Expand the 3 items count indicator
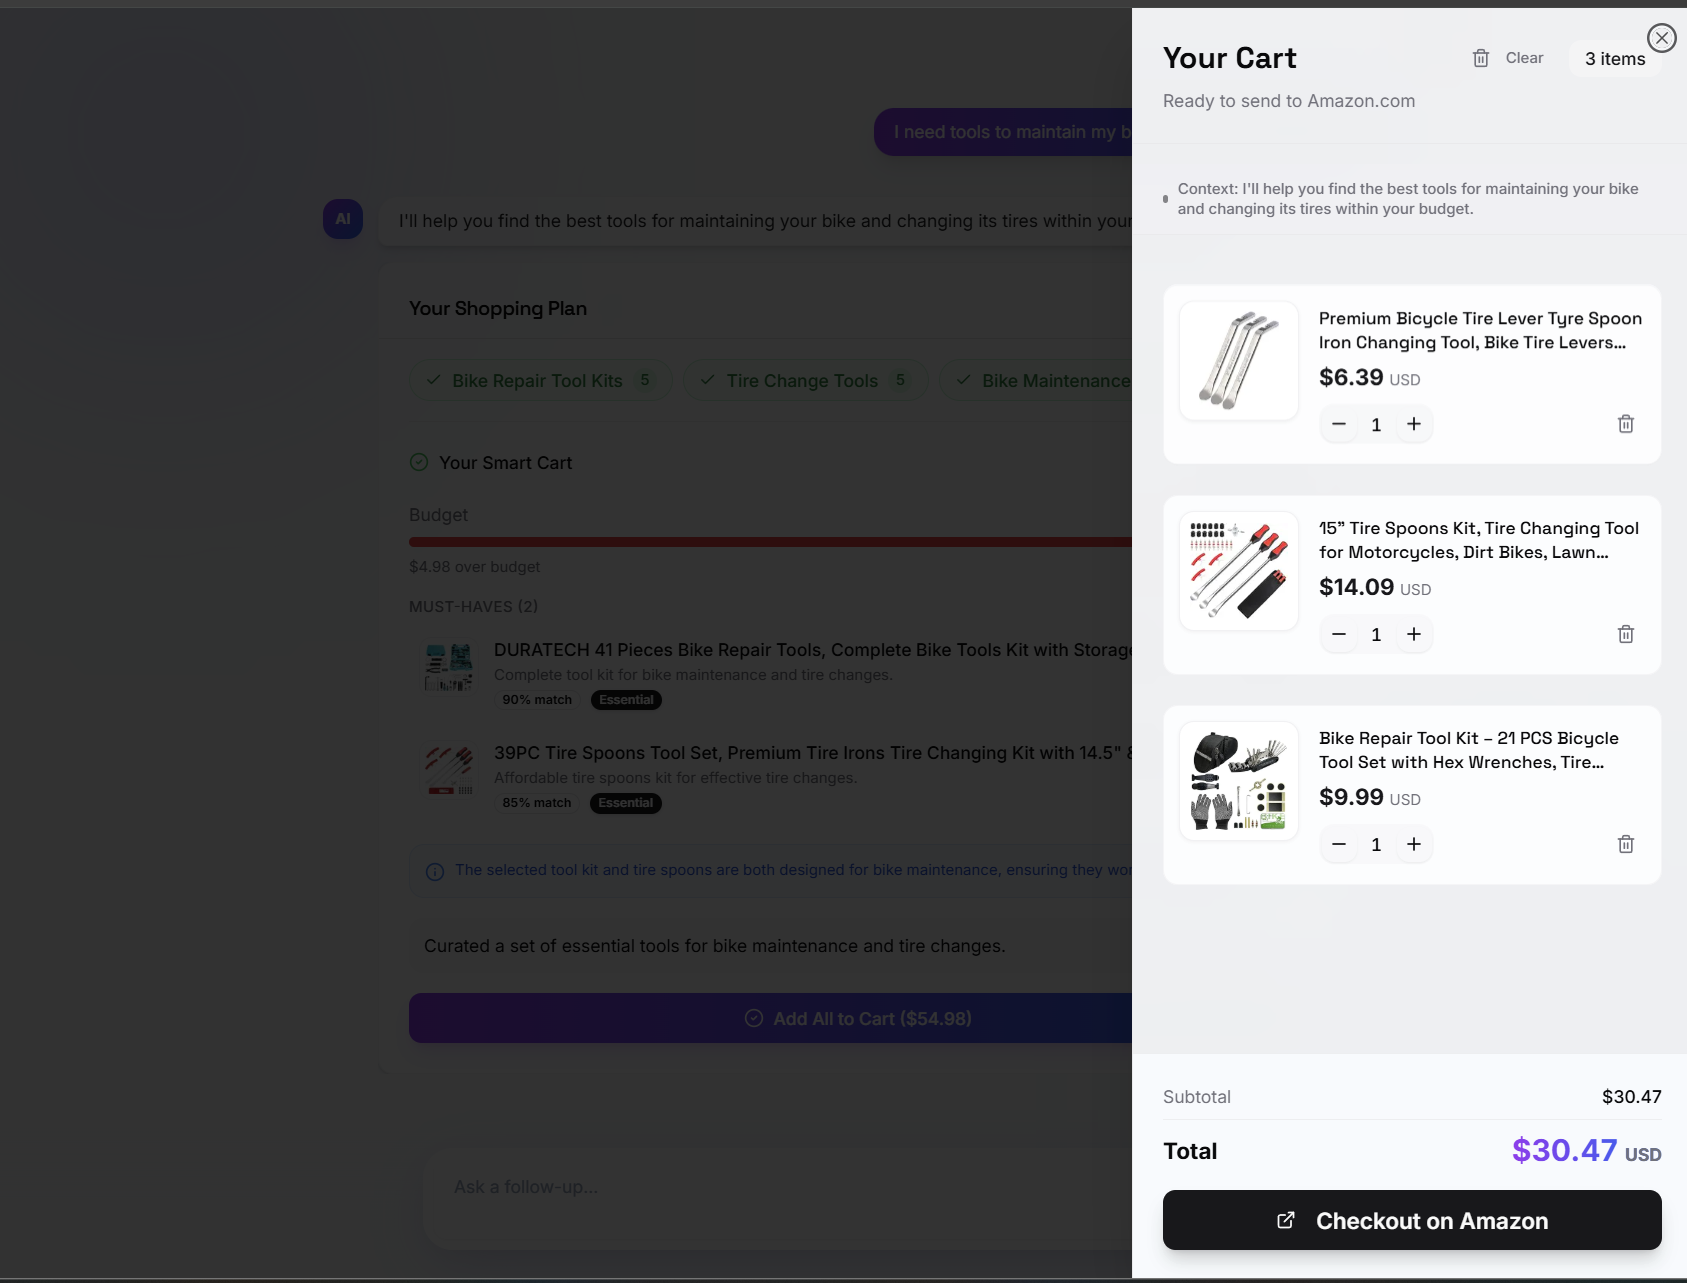This screenshot has width=1687, height=1283. 1613,58
